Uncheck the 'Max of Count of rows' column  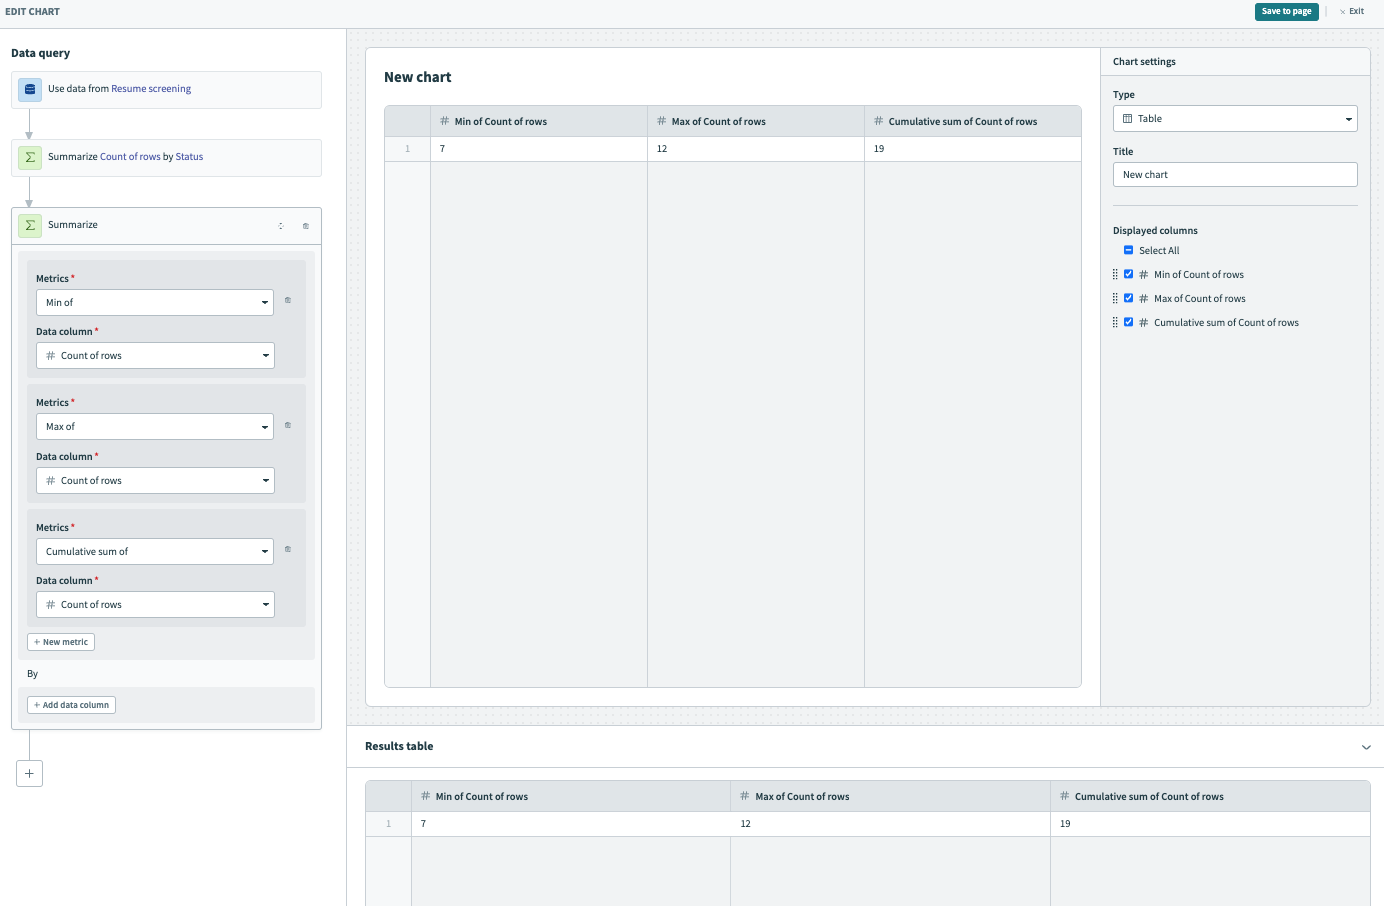click(x=1128, y=299)
